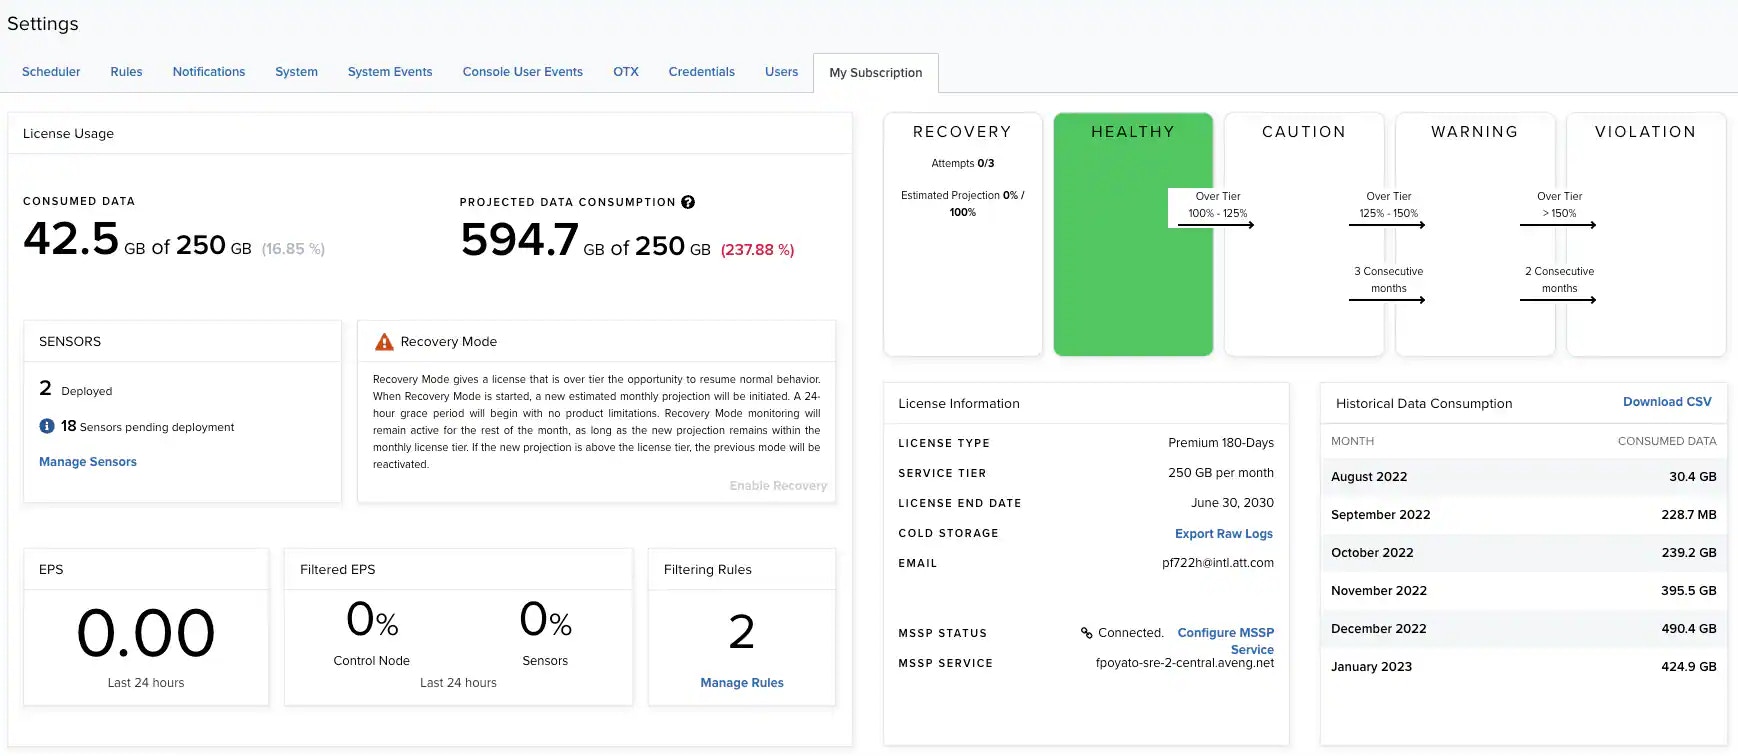Click Export Raw Logs link
The height and width of the screenshot is (756, 1738).
[1224, 534]
